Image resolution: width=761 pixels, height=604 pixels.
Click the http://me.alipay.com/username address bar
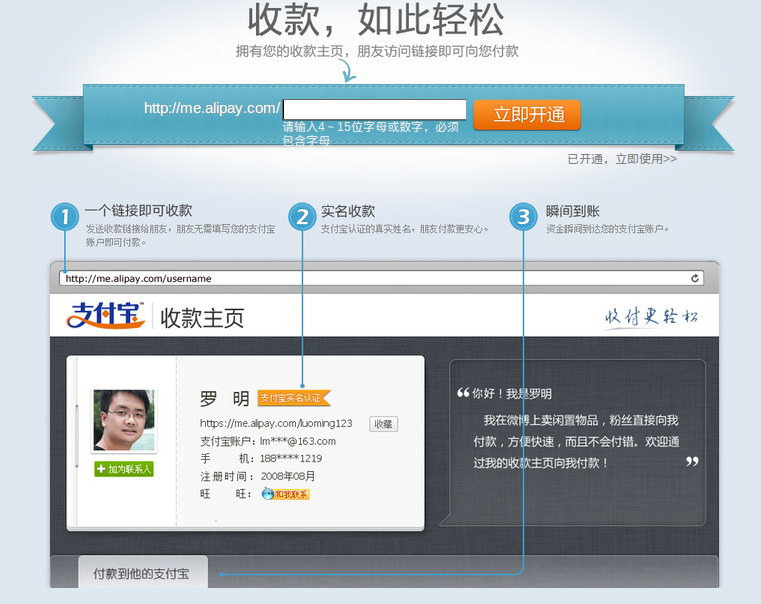(381, 278)
